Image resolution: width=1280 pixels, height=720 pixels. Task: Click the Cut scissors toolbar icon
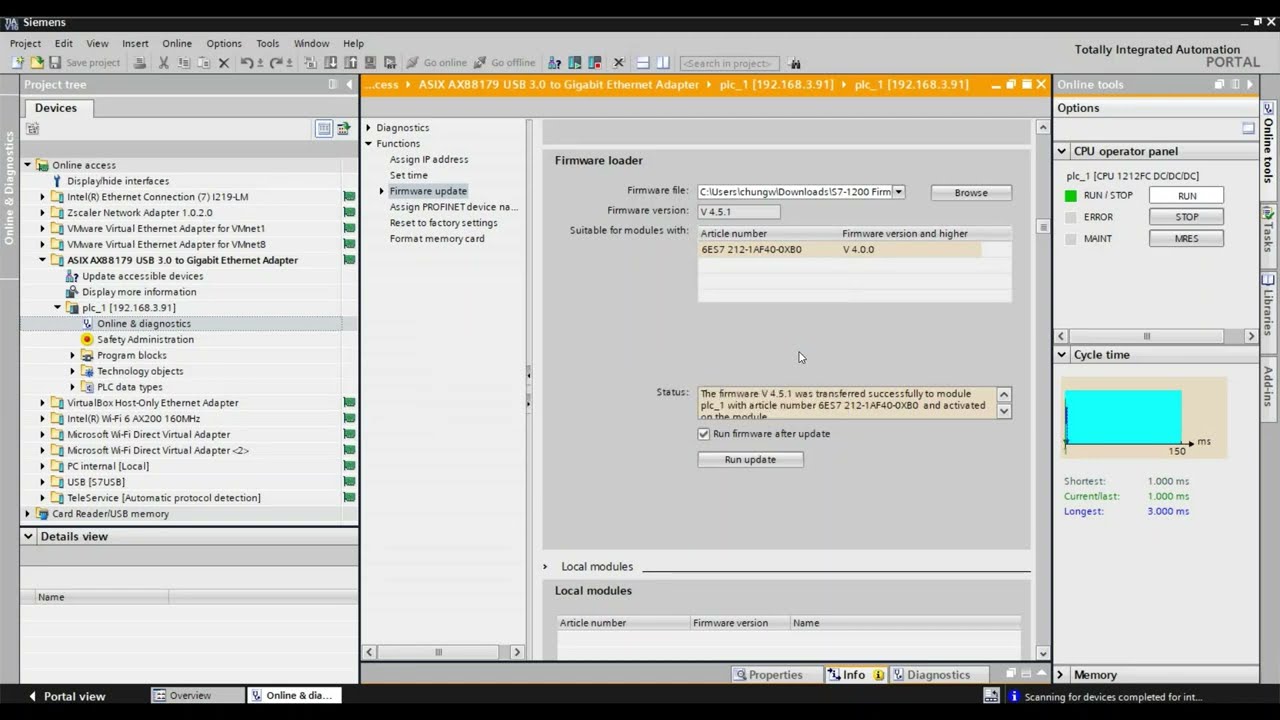163,62
